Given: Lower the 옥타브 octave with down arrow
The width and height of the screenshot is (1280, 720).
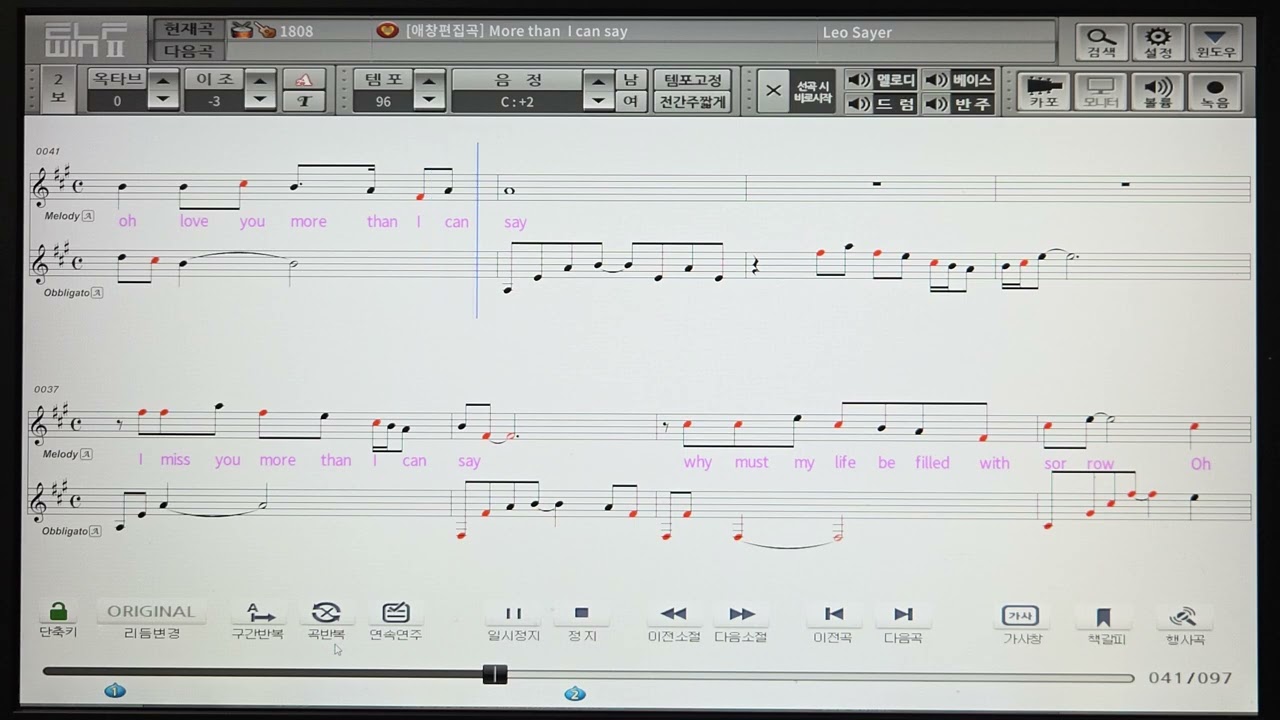Looking at the screenshot, I should click(163, 100).
